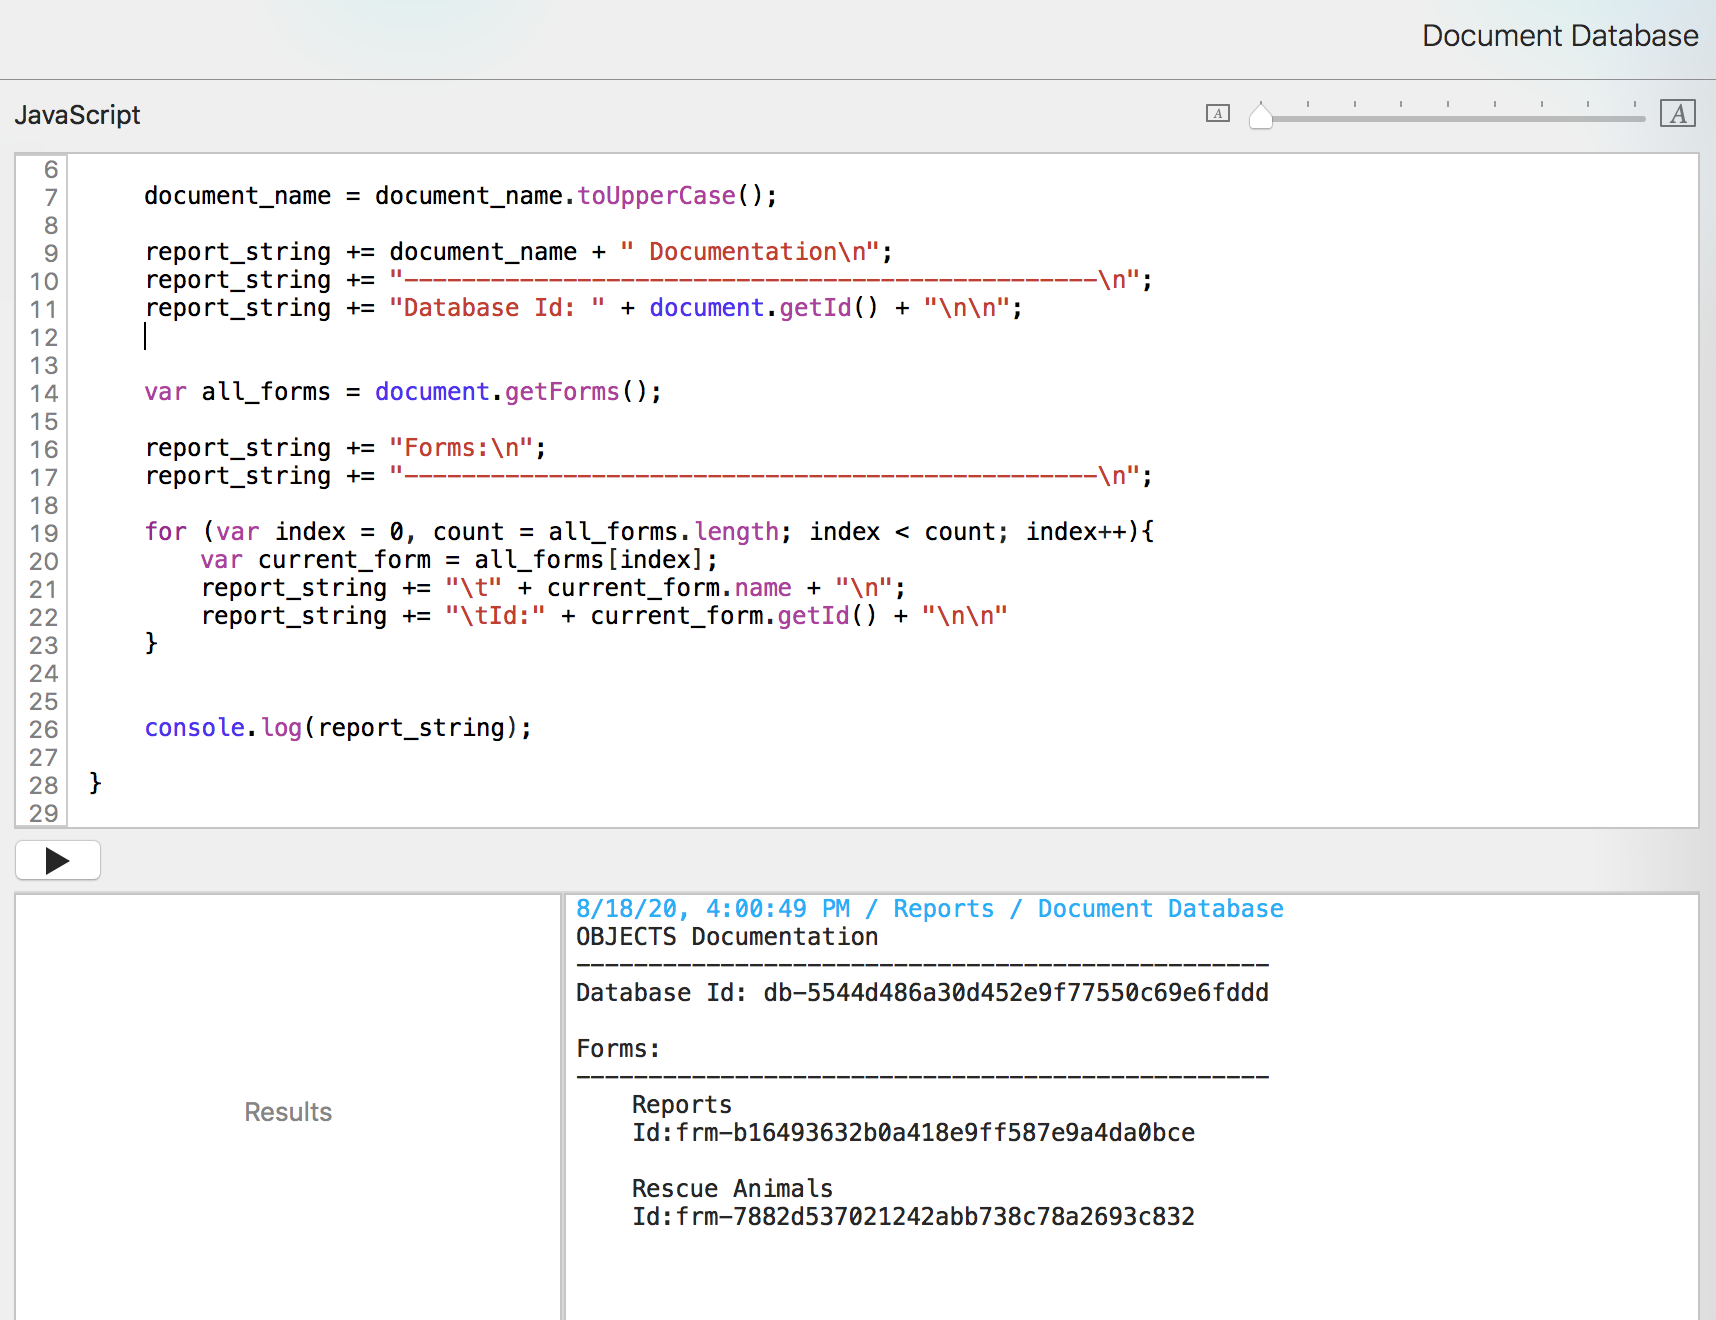Screen dimensions: 1716x1320
Task: Click line number 12 in the gutter
Action: pyautogui.click(x=43, y=337)
